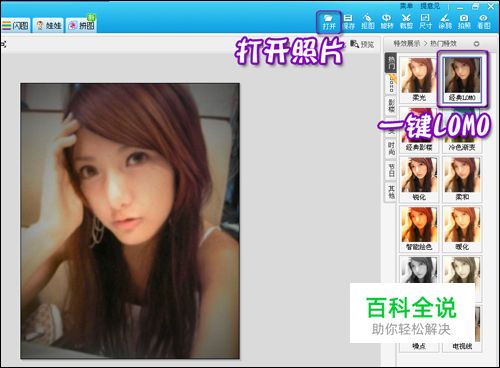Click the main photo on the canvas
The height and width of the screenshot is (368, 500).
point(130,221)
